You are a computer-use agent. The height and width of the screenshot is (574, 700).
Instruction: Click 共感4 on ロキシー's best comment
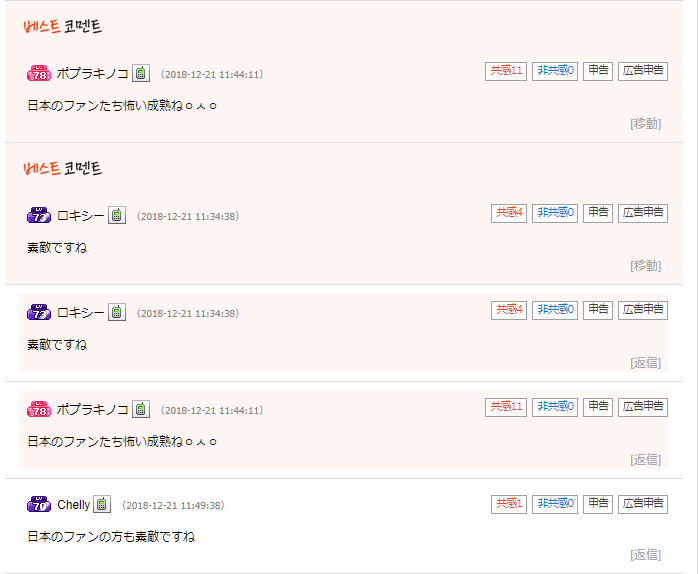(509, 213)
